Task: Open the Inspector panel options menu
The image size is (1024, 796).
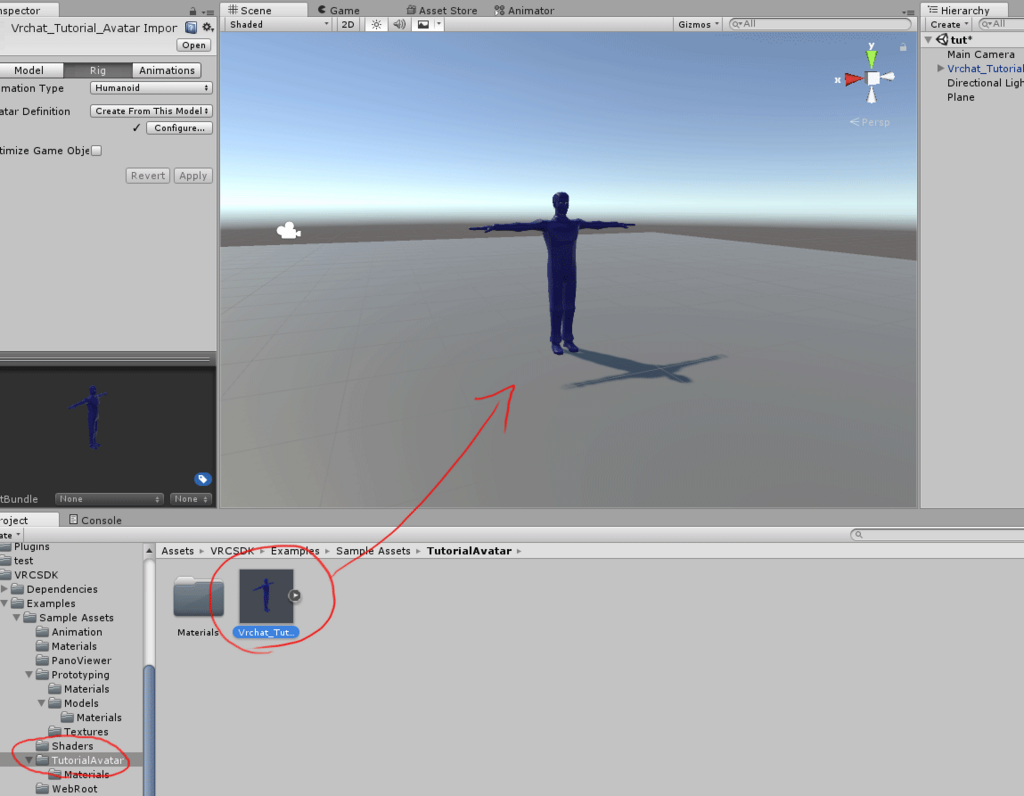Action: click(x=208, y=12)
